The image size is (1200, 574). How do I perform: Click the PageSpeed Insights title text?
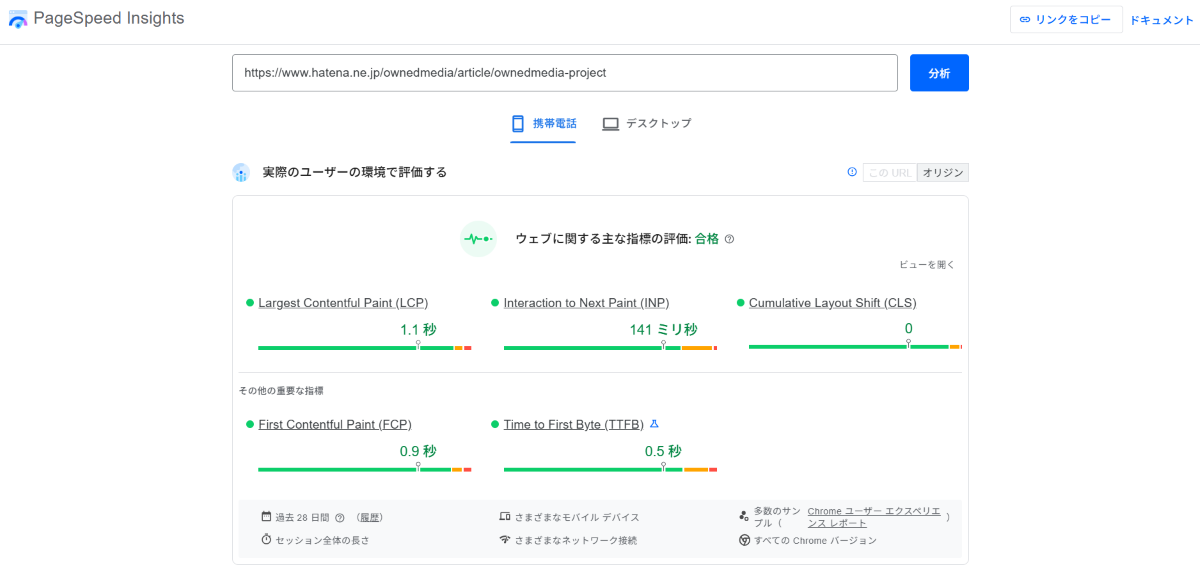[x=109, y=19]
